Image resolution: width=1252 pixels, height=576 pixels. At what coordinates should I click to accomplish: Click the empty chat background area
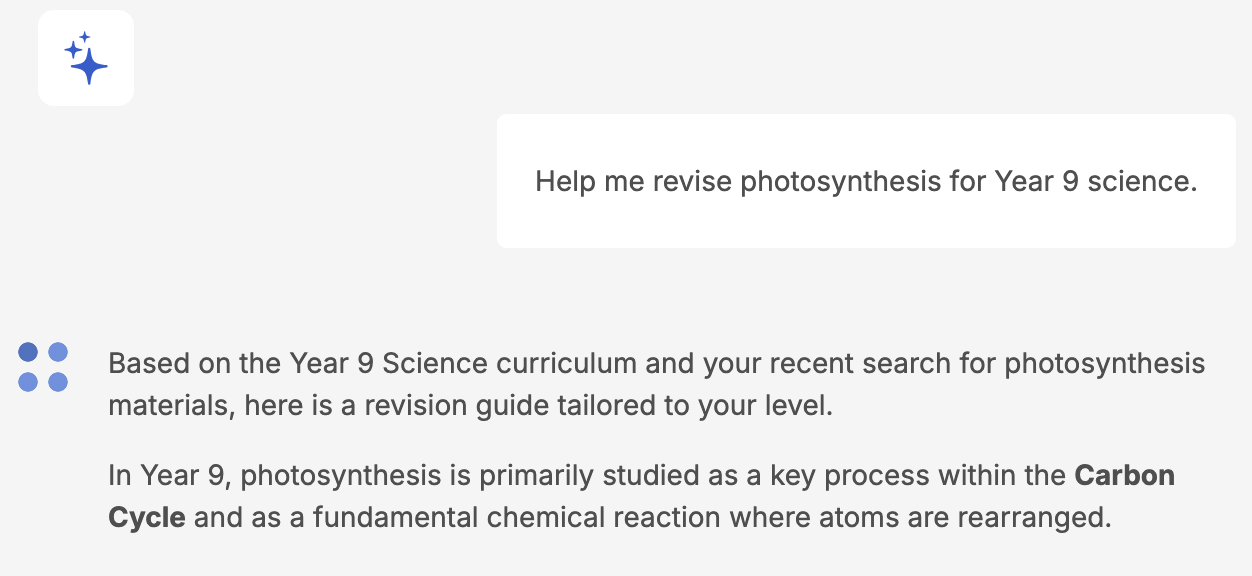pyautogui.click(x=300, y=250)
